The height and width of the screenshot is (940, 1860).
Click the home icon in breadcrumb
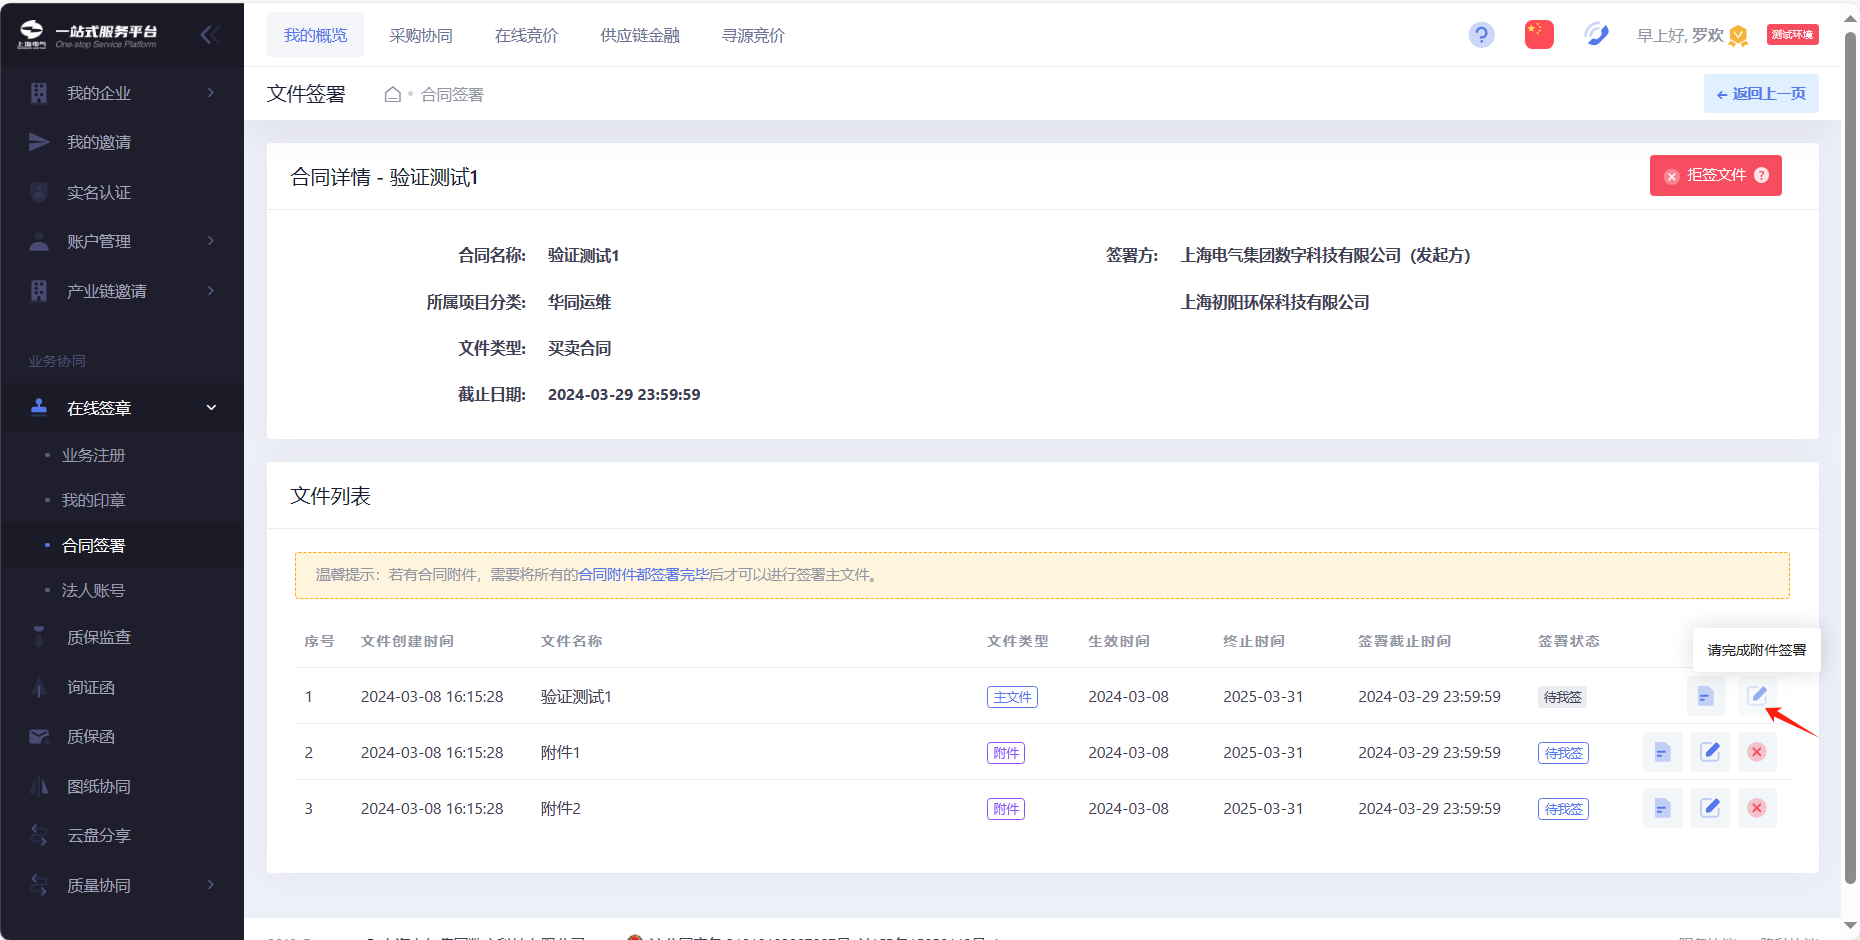click(393, 94)
